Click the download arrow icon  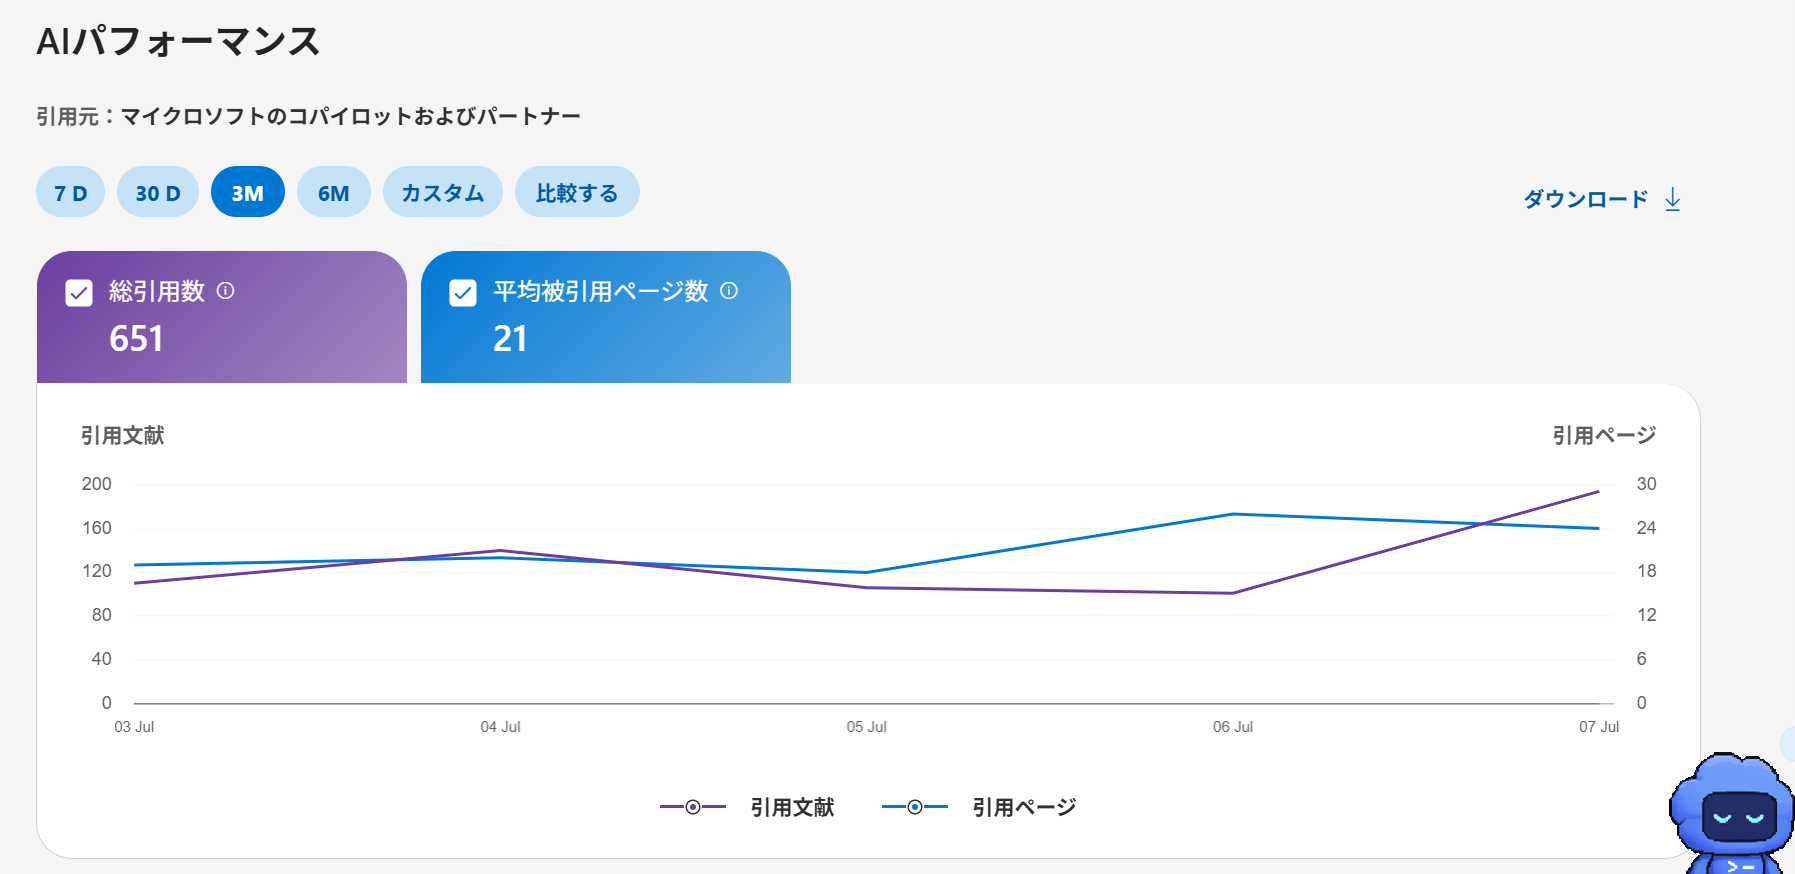click(x=1673, y=199)
